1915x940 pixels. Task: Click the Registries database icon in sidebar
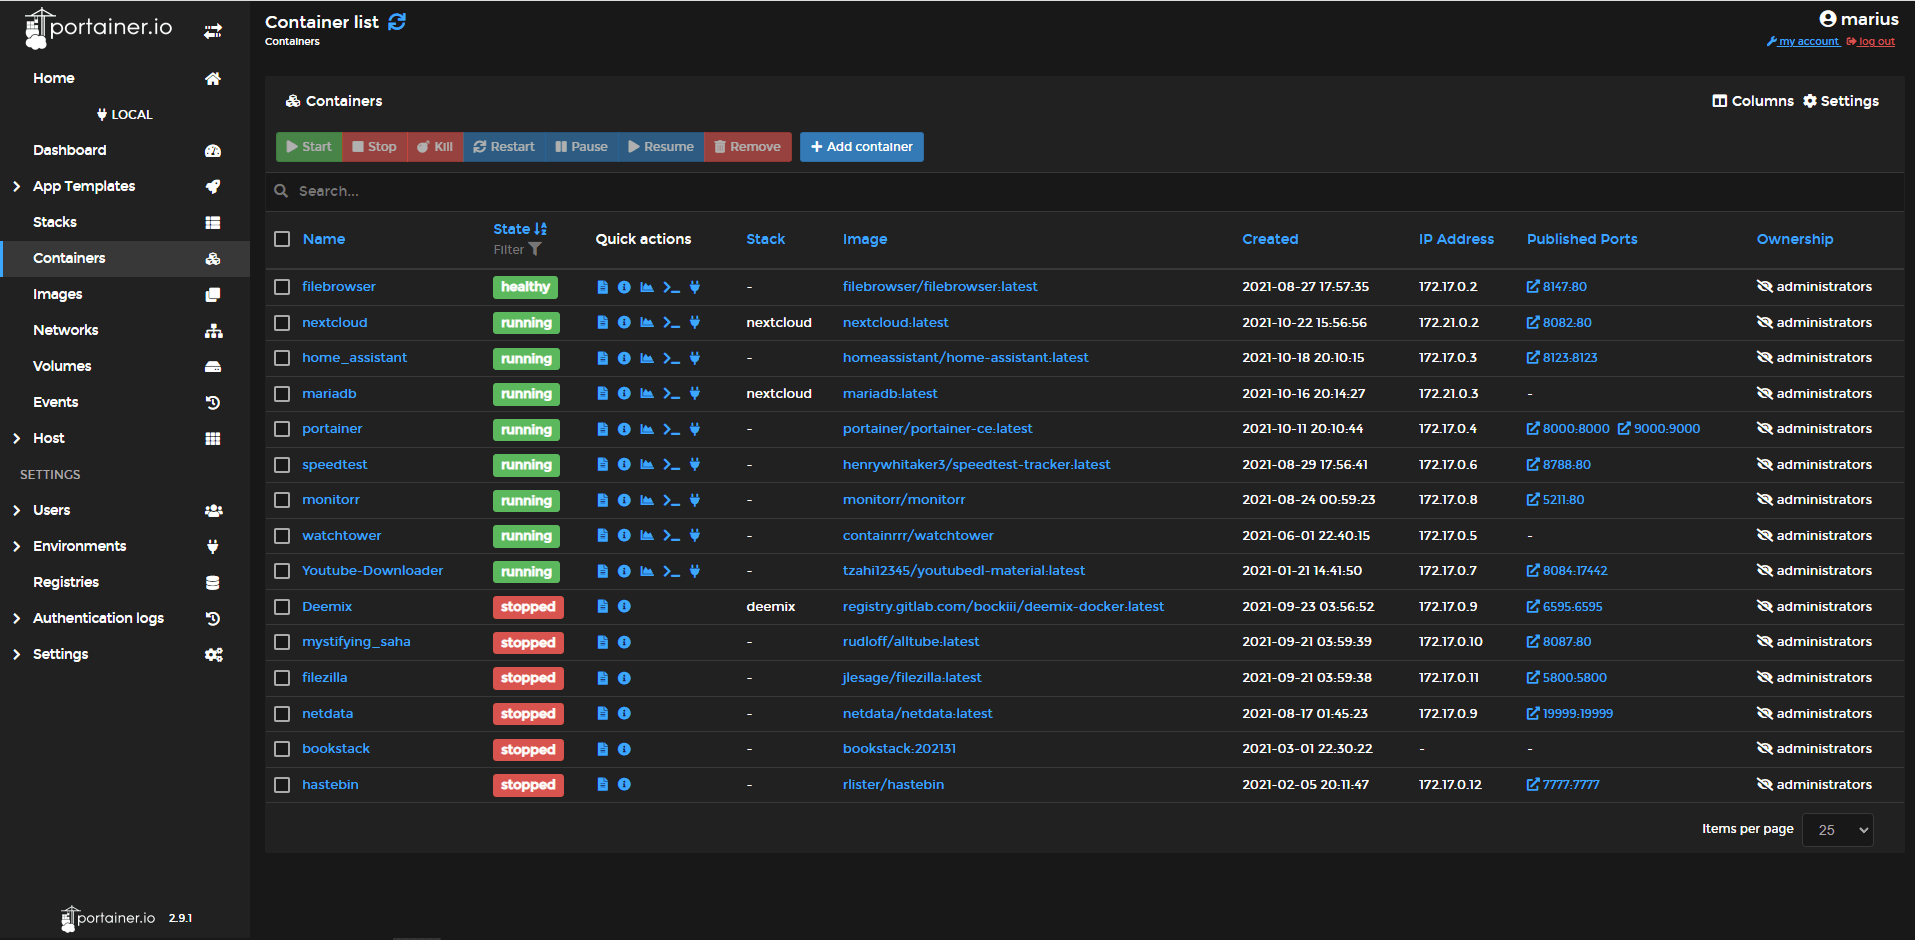(x=213, y=583)
